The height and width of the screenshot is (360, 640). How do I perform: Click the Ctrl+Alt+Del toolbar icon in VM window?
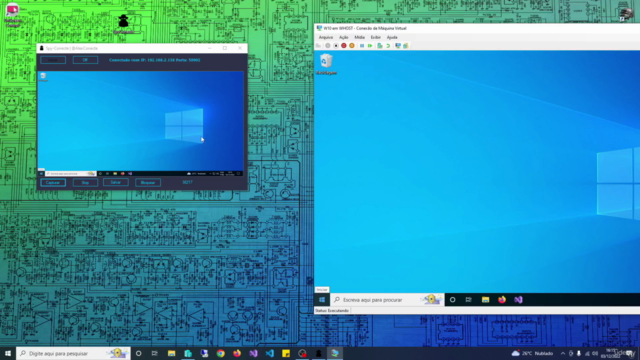[319, 46]
